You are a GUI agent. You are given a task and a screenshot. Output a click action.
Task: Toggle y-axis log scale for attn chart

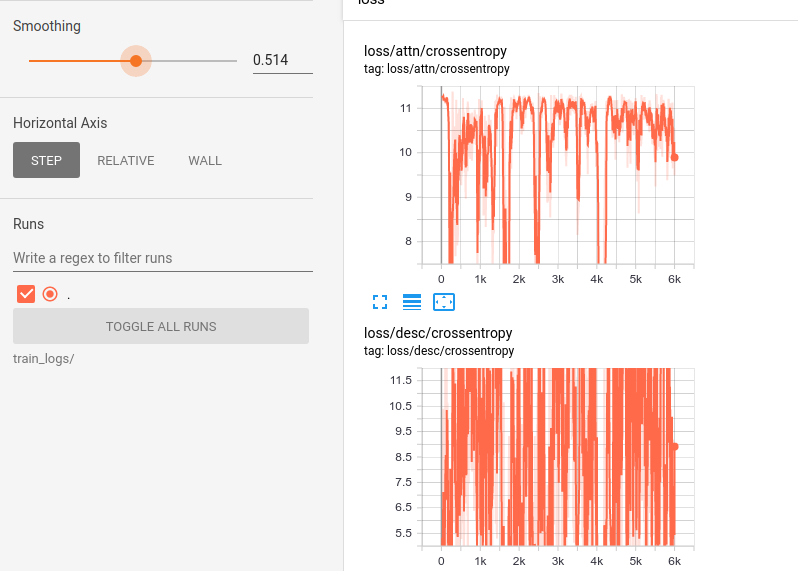click(x=412, y=302)
